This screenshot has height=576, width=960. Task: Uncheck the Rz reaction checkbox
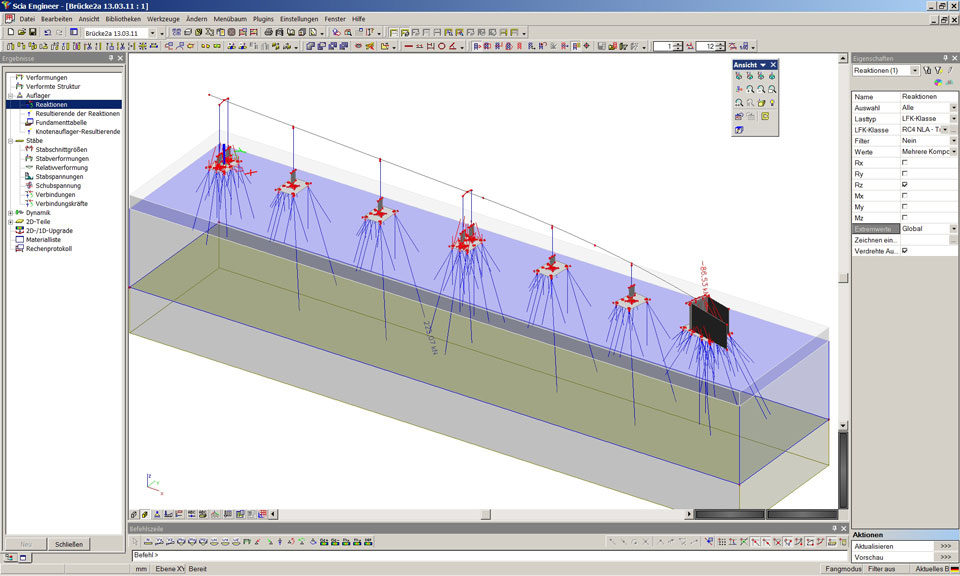(904, 184)
